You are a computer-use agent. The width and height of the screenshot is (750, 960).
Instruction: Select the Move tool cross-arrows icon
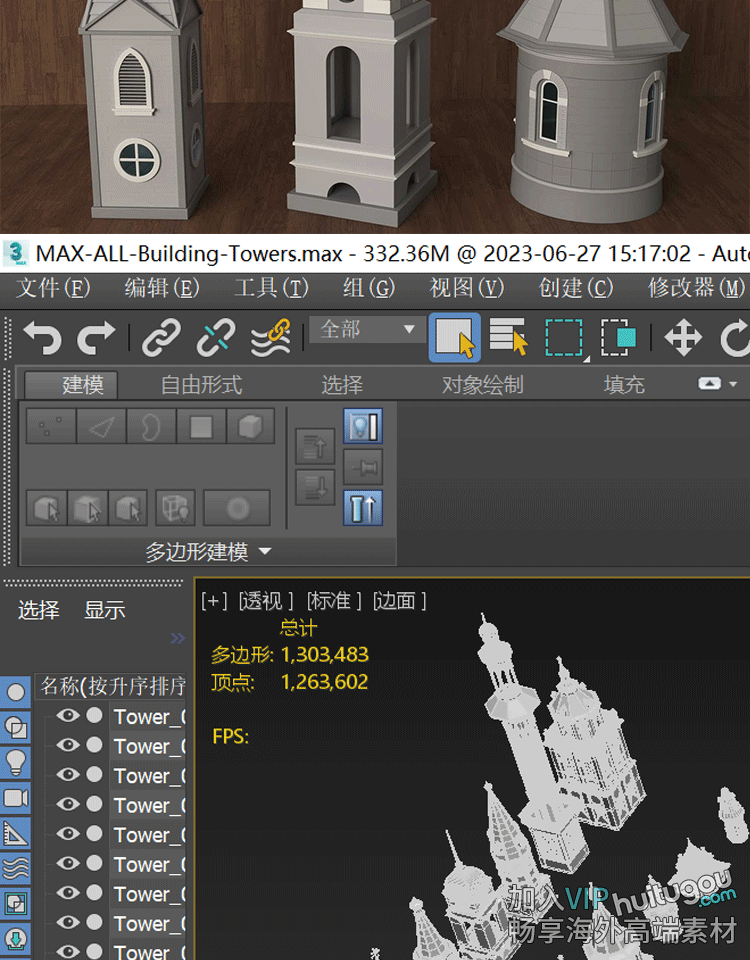(x=683, y=338)
